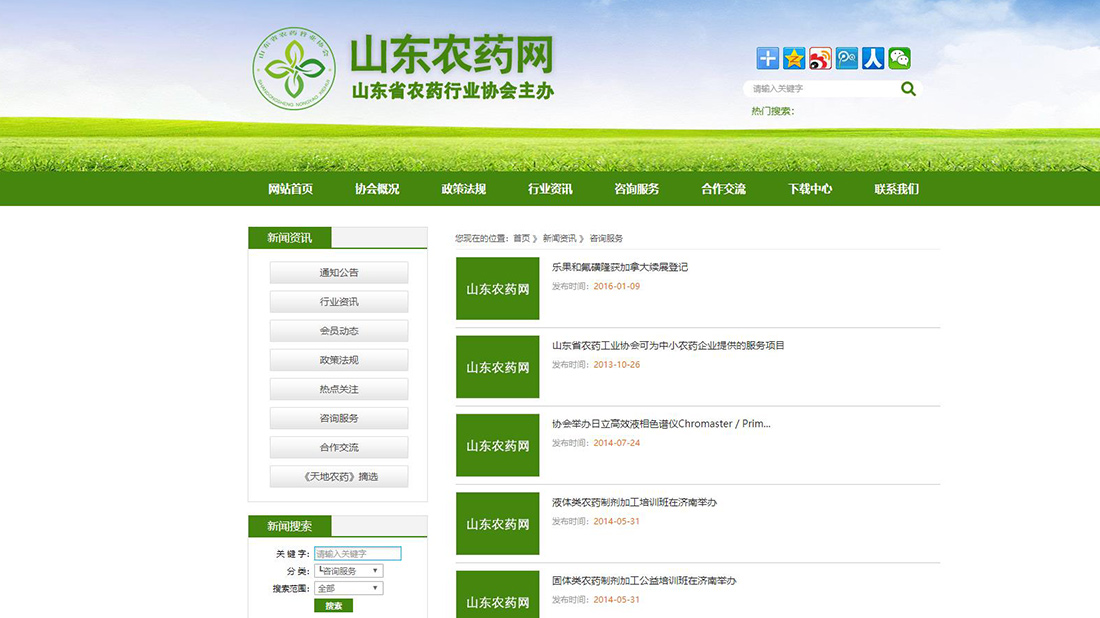The image size is (1100, 618).
Task: Share to Renren via its icon
Action: click(x=874, y=58)
